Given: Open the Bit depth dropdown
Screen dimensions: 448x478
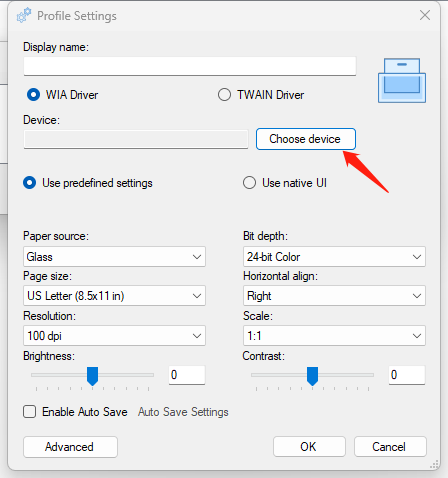Looking at the screenshot, I should (x=334, y=257).
